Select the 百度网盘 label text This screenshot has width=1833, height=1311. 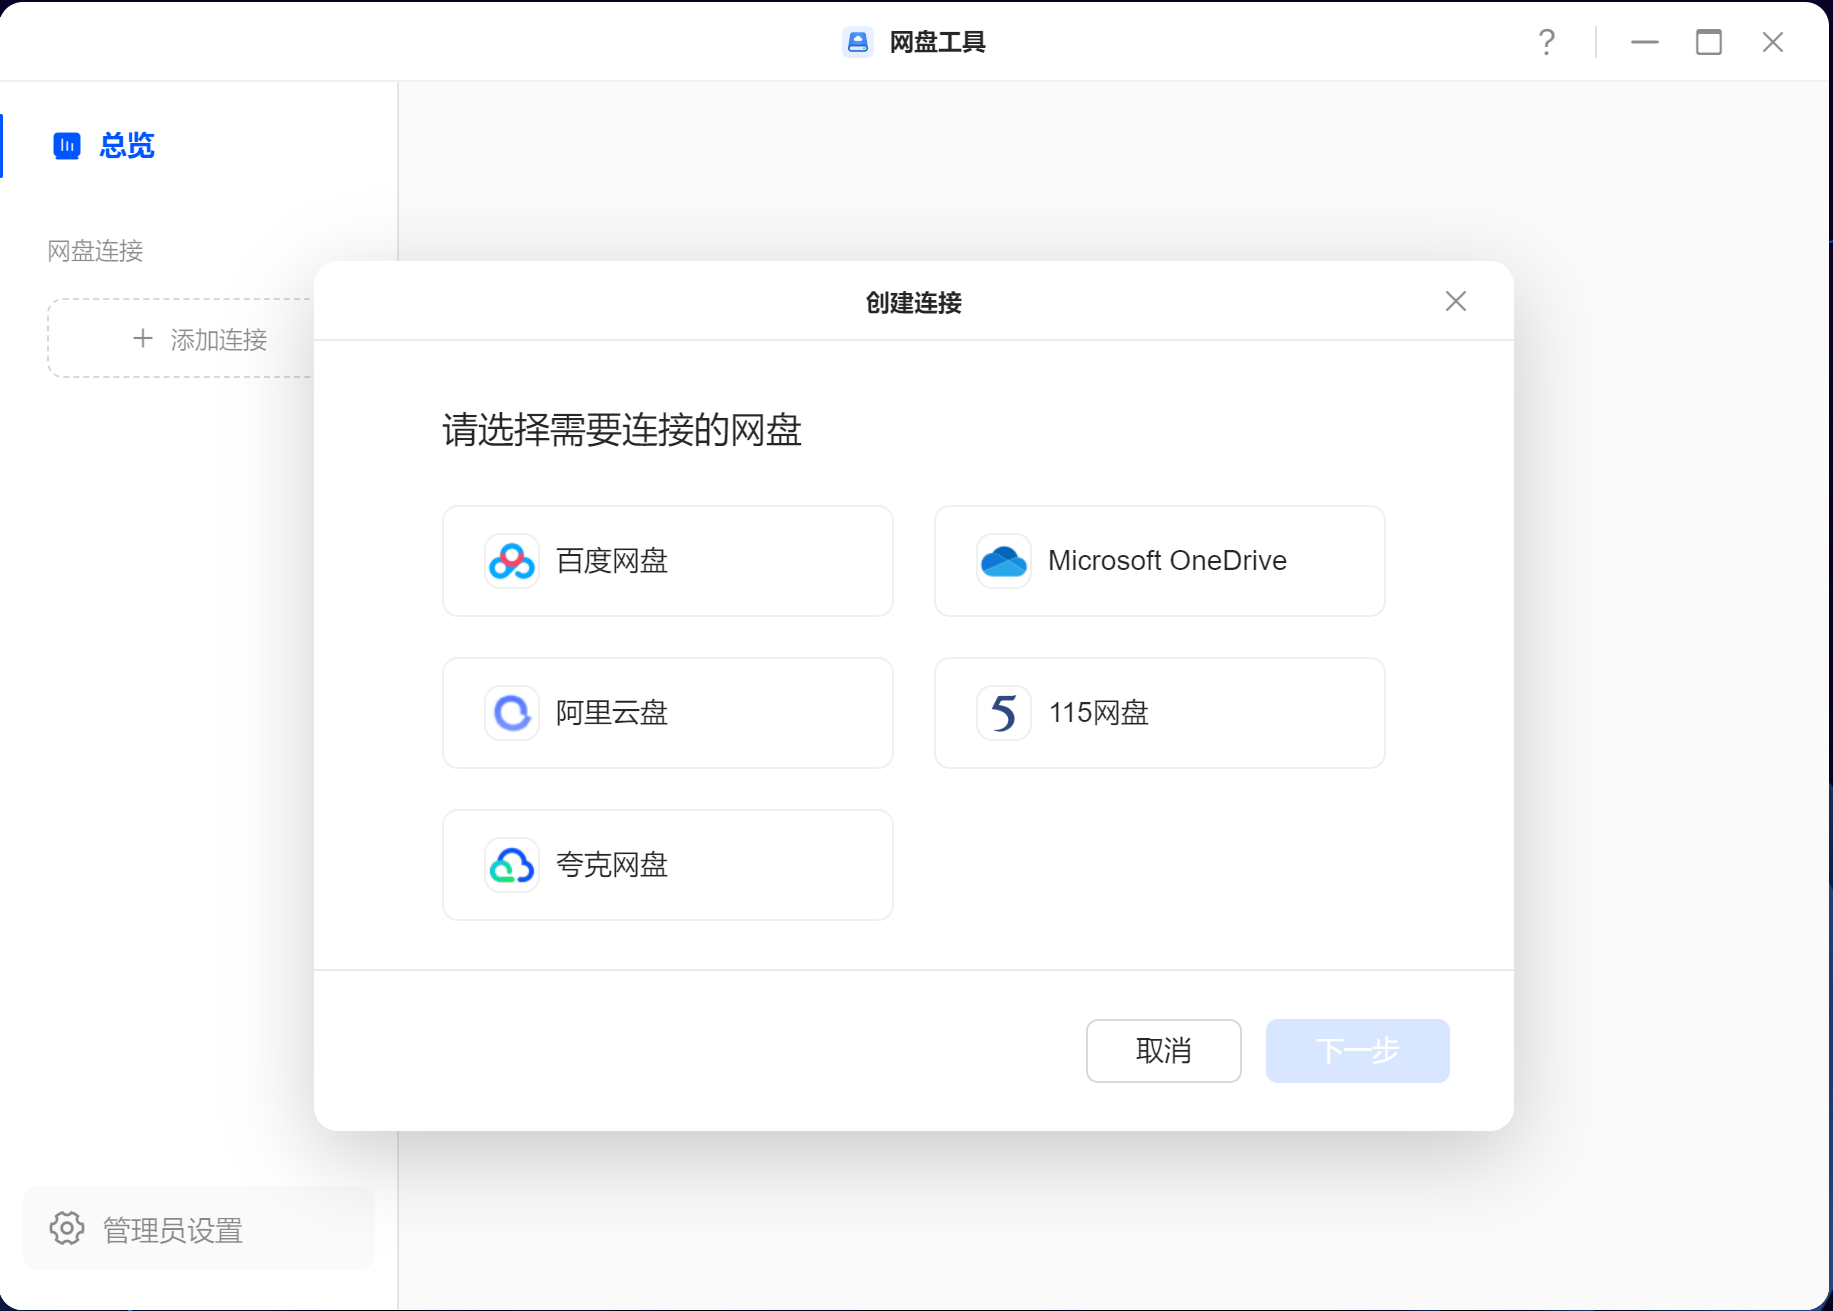[612, 561]
